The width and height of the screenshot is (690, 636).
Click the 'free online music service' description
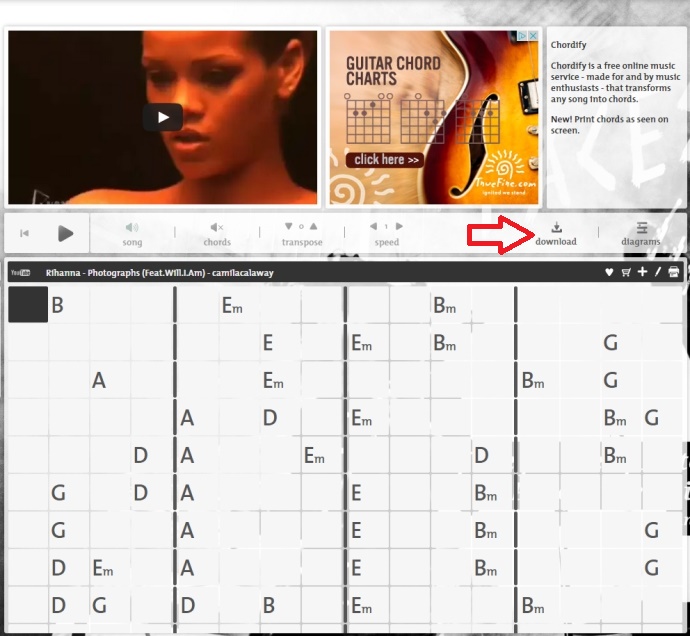615,82
